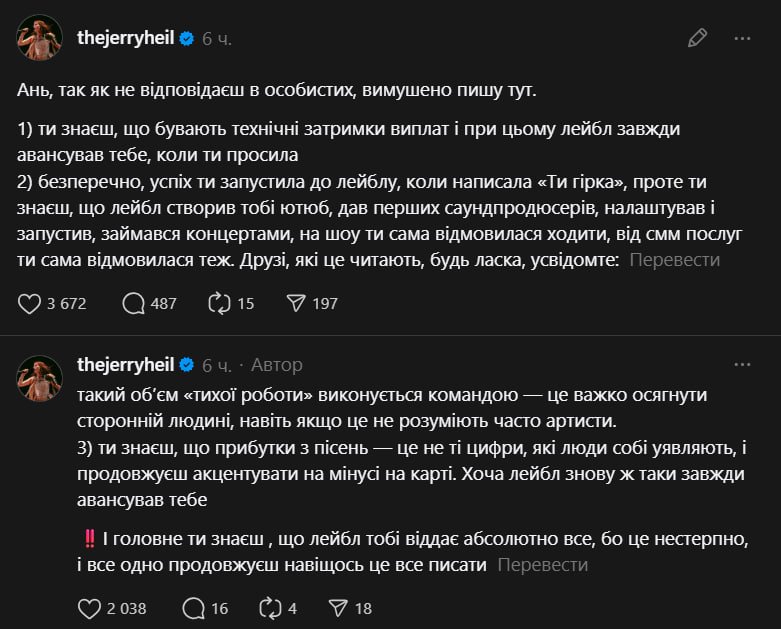
Task: Open the three-dot menu on the second post
Action: (x=742, y=364)
